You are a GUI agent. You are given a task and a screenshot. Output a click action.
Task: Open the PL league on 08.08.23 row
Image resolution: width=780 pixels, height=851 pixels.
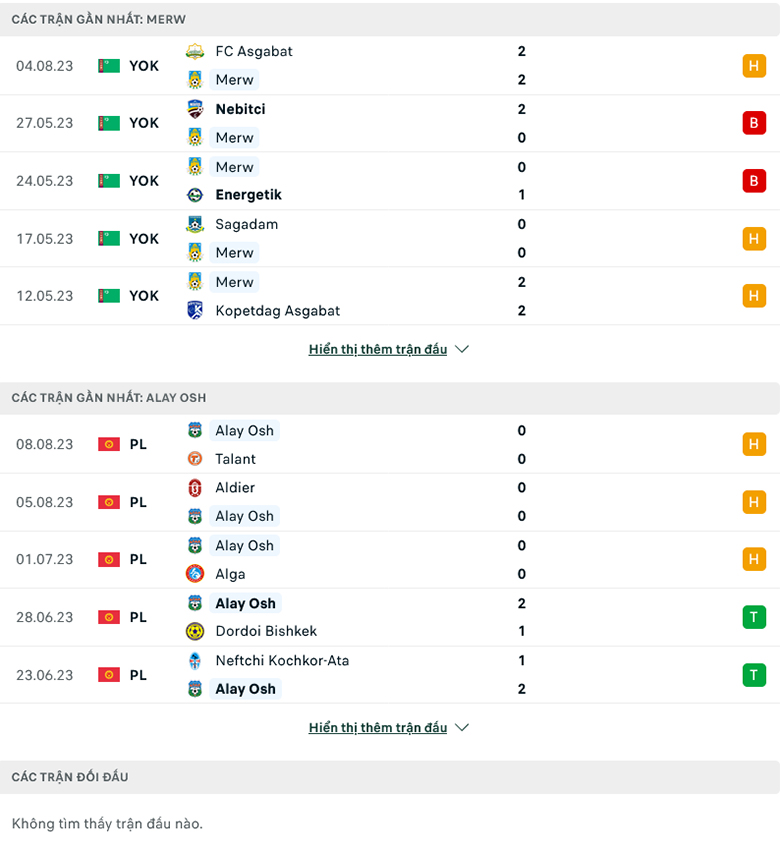click(x=138, y=444)
